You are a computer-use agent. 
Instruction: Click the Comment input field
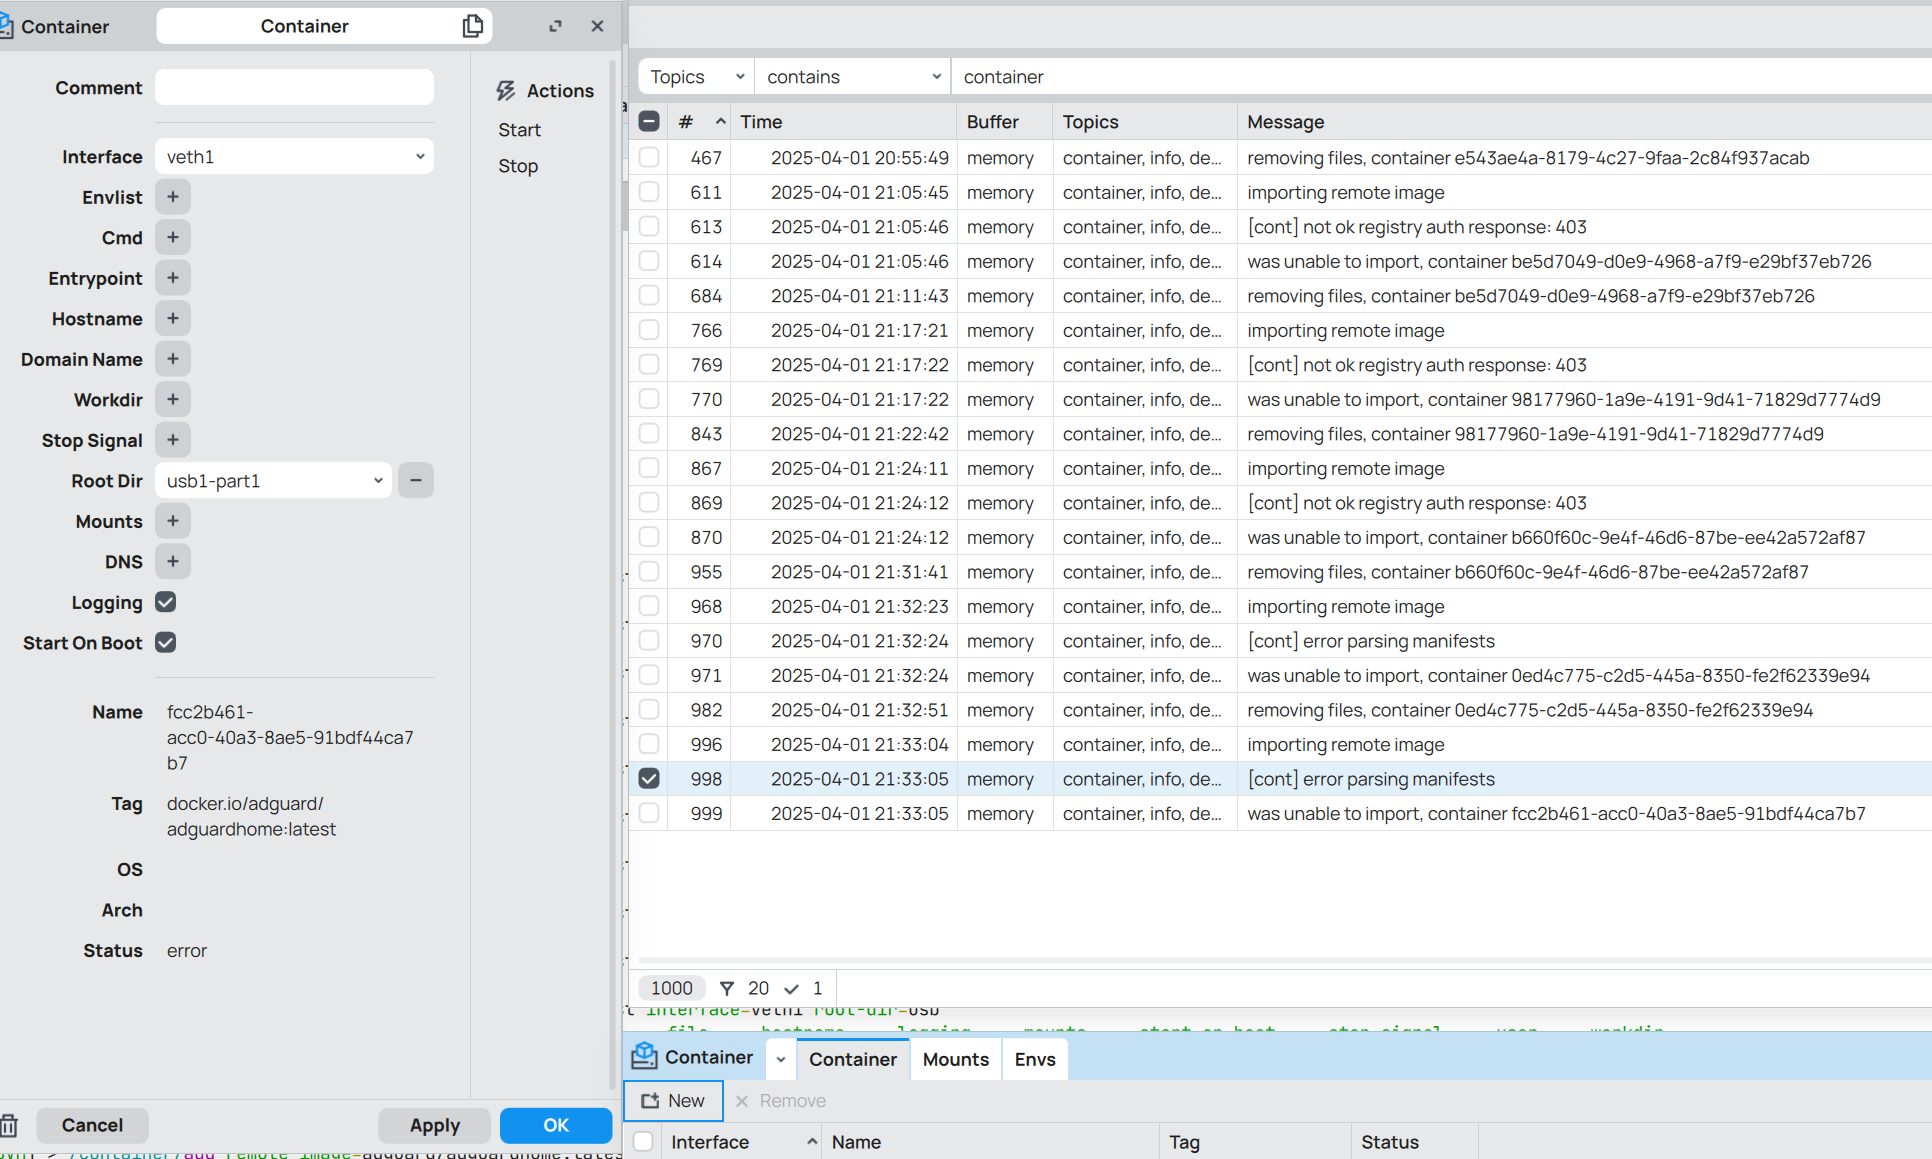294,88
